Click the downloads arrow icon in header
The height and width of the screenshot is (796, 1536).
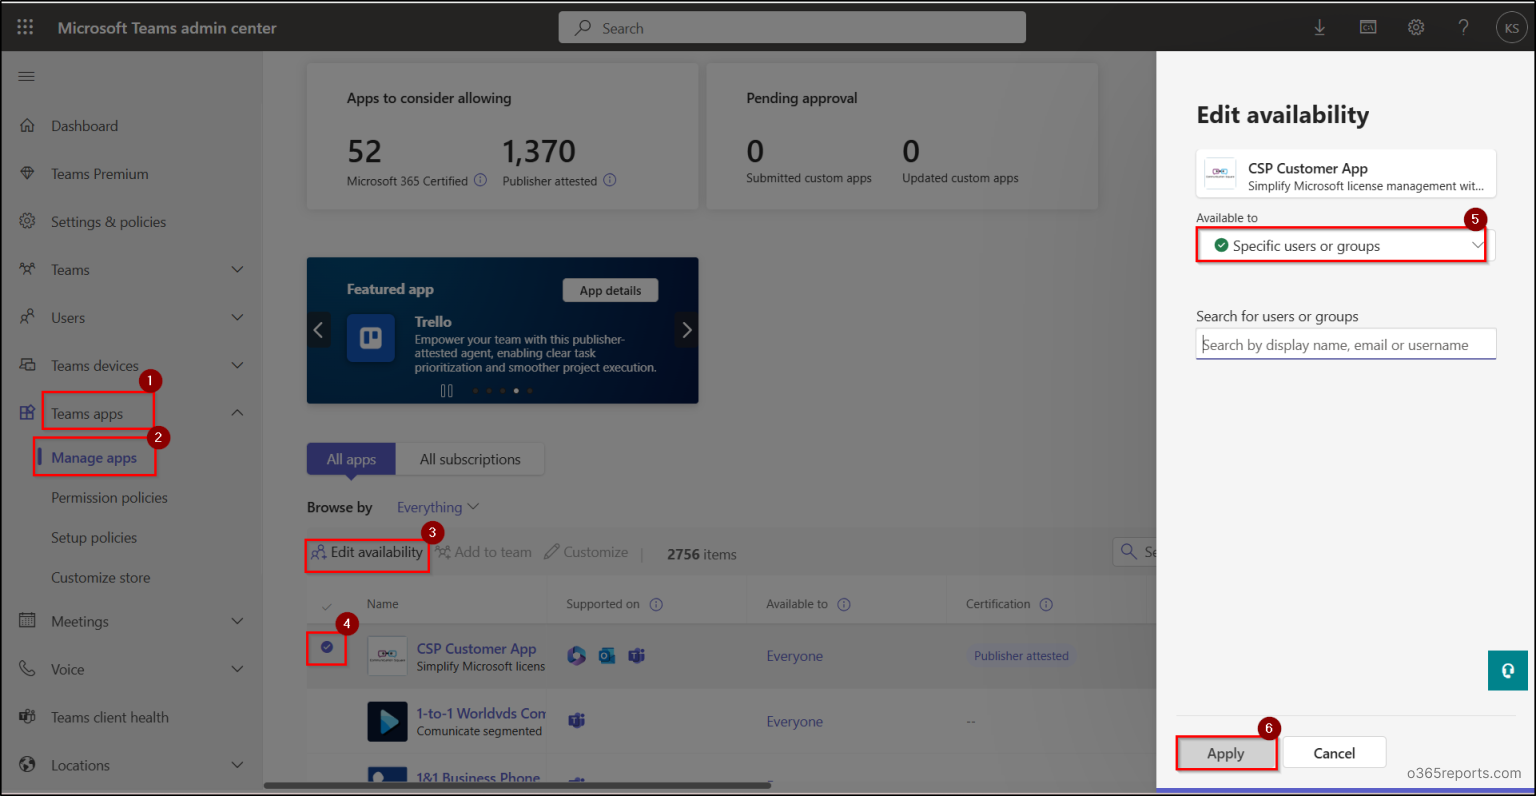(1320, 28)
